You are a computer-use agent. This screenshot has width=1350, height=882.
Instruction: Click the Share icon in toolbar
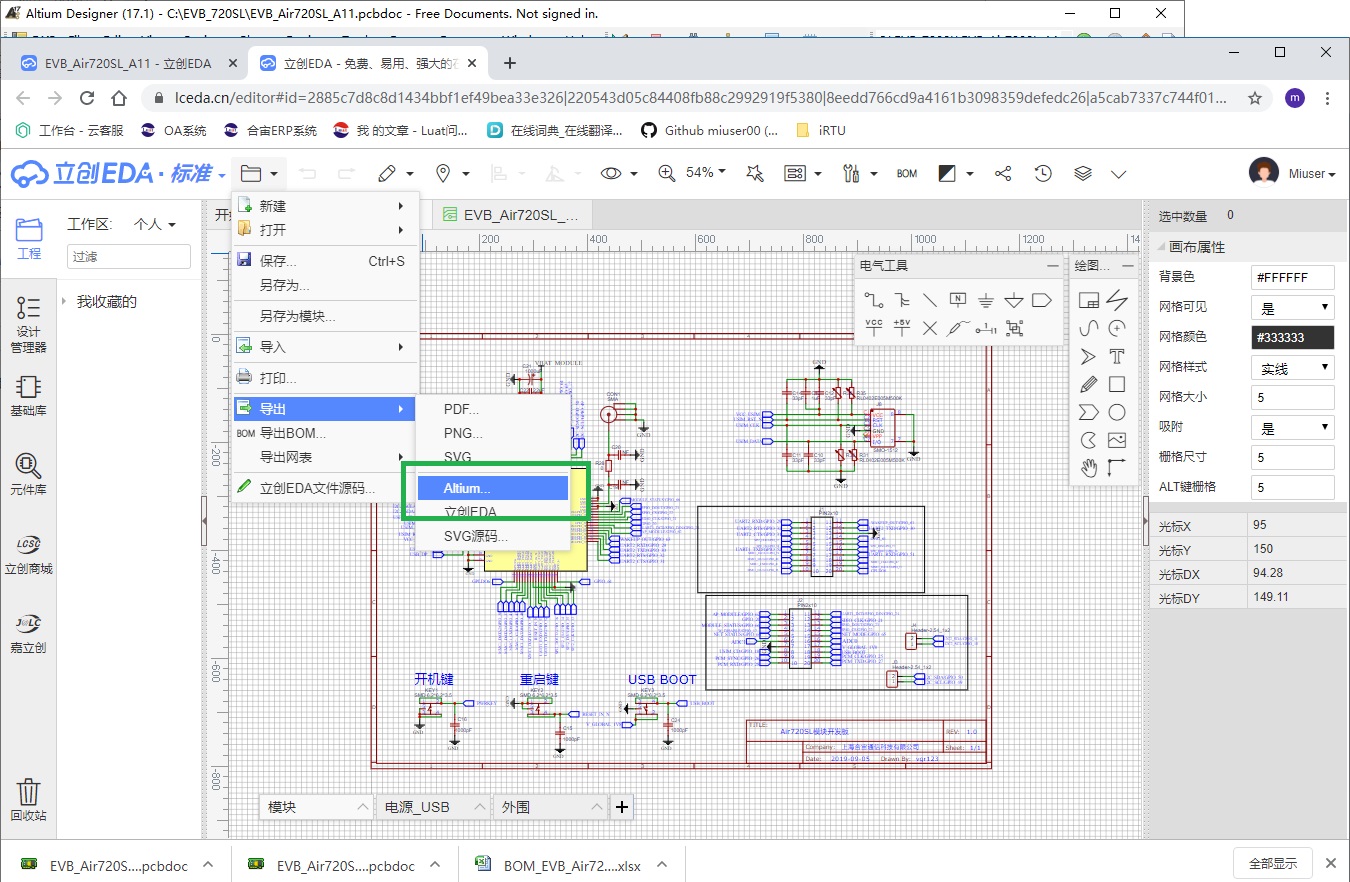[1003, 174]
